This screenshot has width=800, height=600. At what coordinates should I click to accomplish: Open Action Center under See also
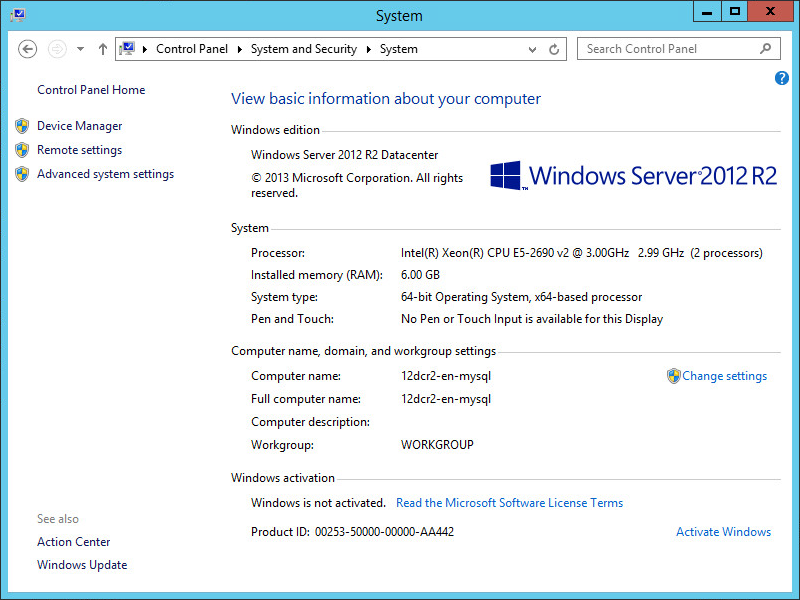tap(73, 542)
